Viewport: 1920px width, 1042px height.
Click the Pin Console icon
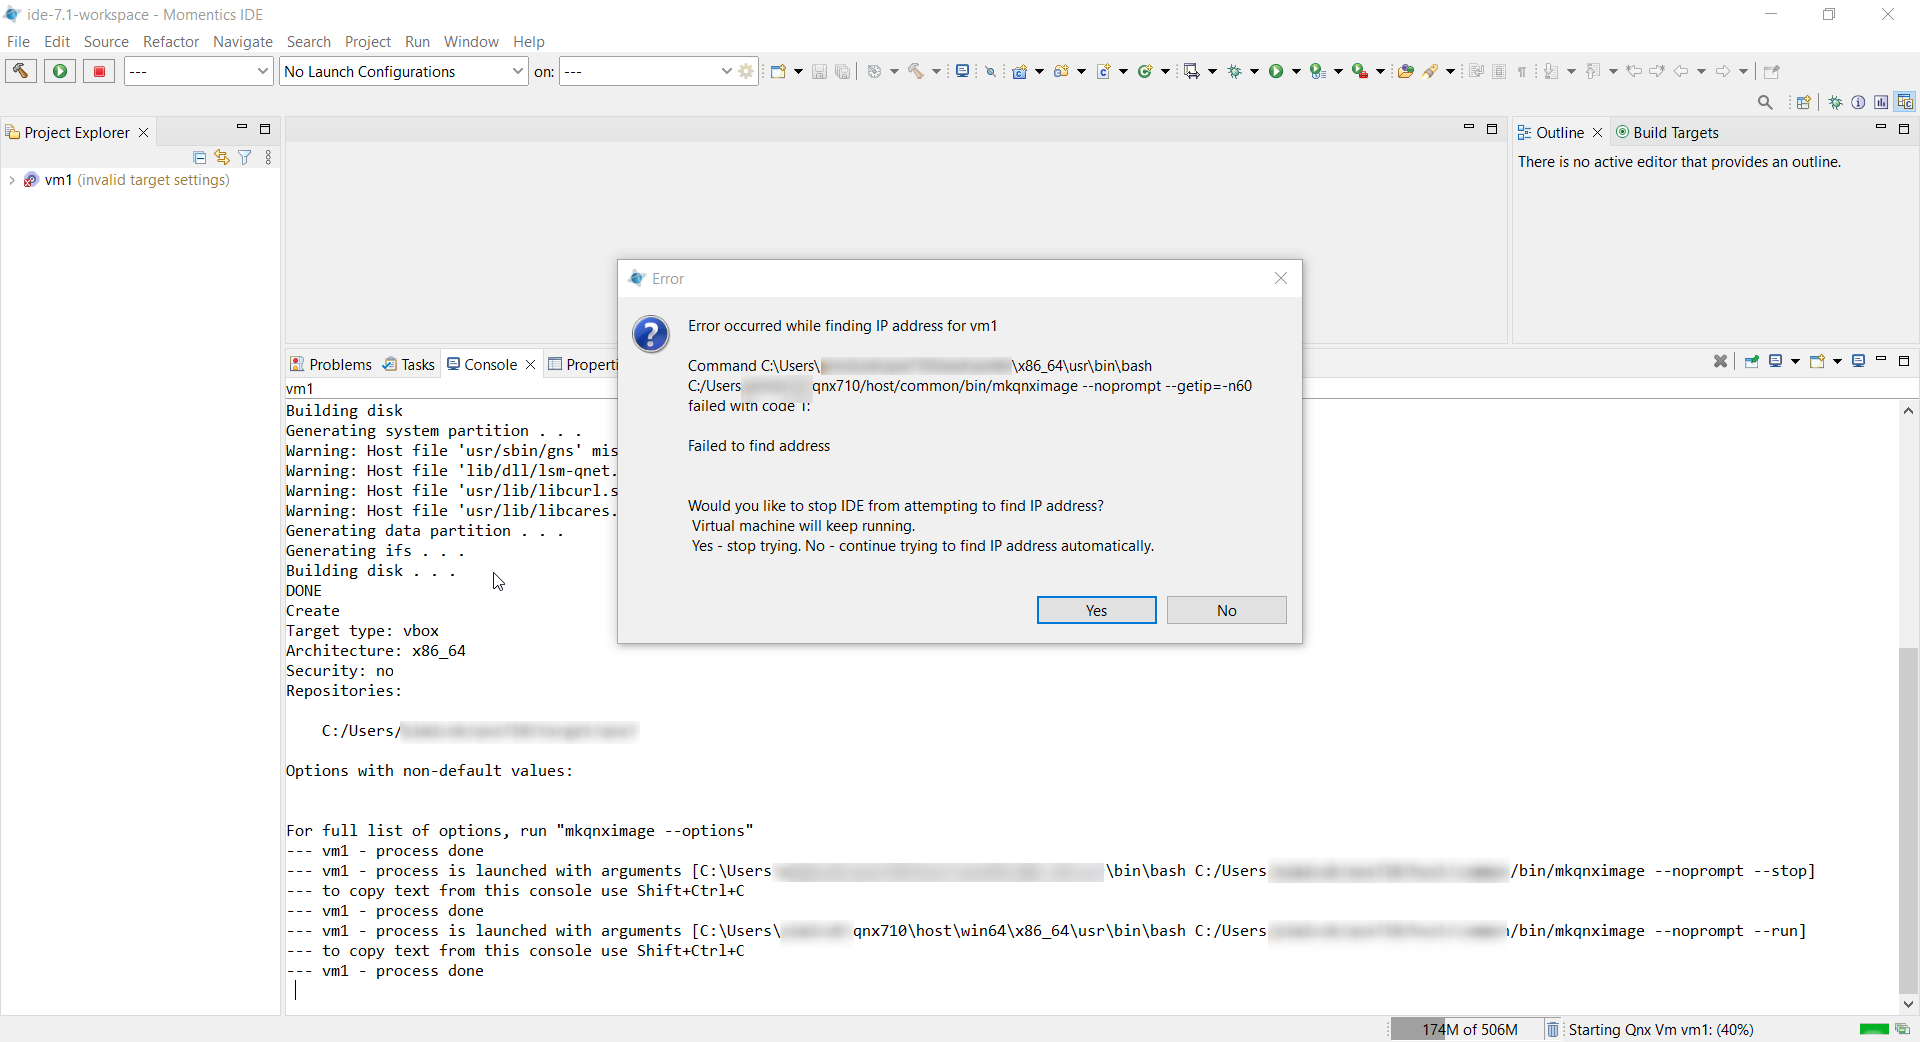pyautogui.click(x=1752, y=361)
